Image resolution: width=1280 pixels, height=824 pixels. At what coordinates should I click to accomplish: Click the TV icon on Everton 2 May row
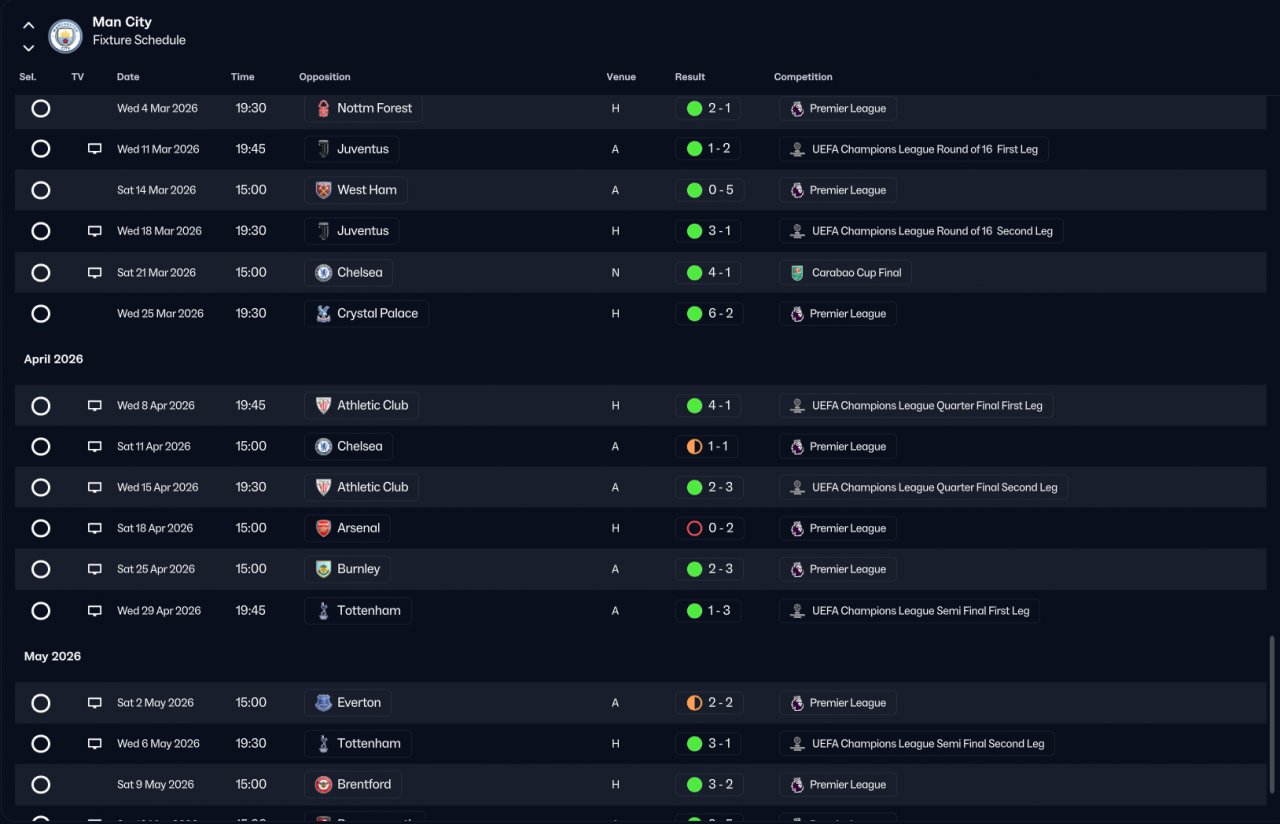click(x=95, y=703)
